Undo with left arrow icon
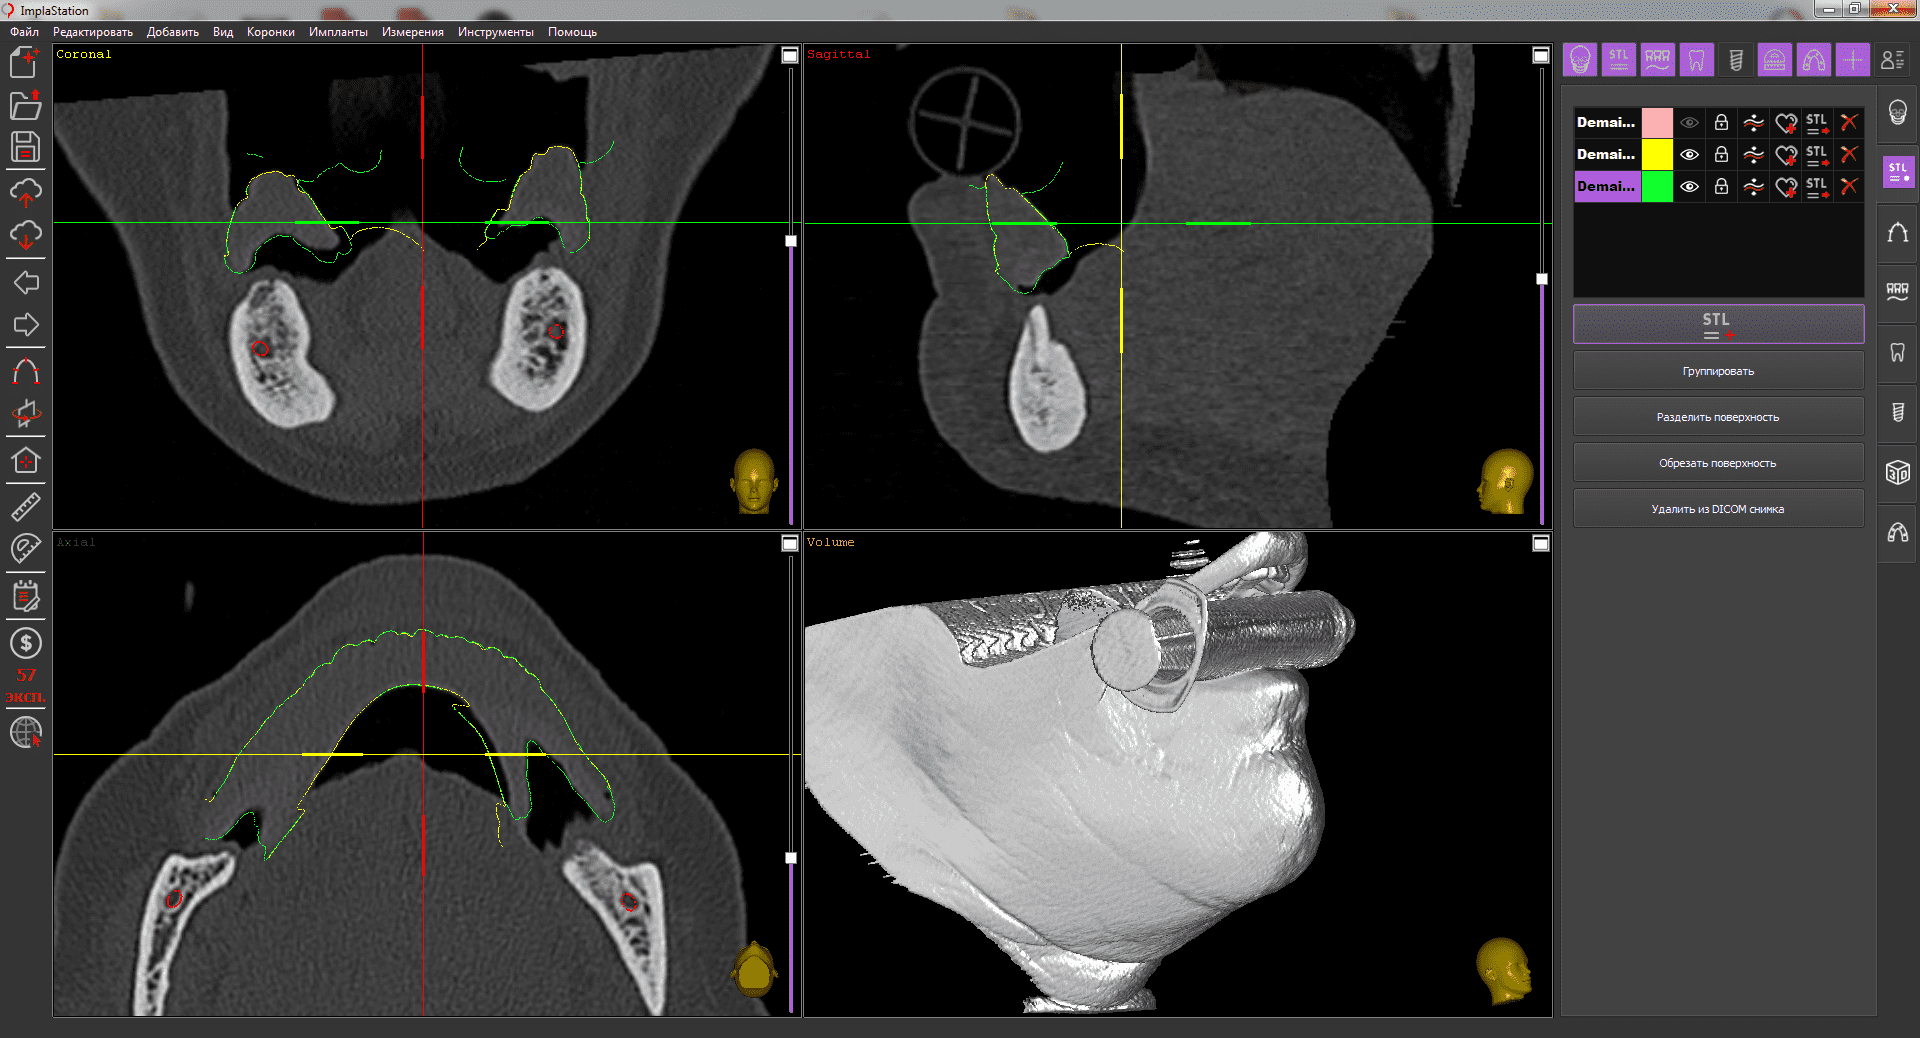This screenshot has height=1038, width=1920. tap(25, 283)
